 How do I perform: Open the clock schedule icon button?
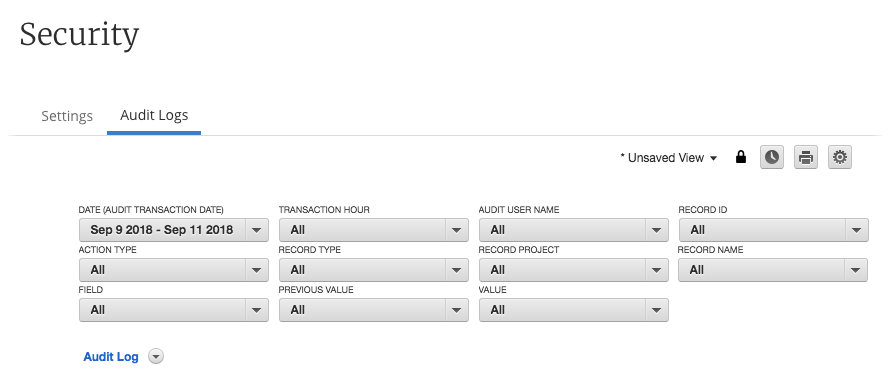point(772,157)
